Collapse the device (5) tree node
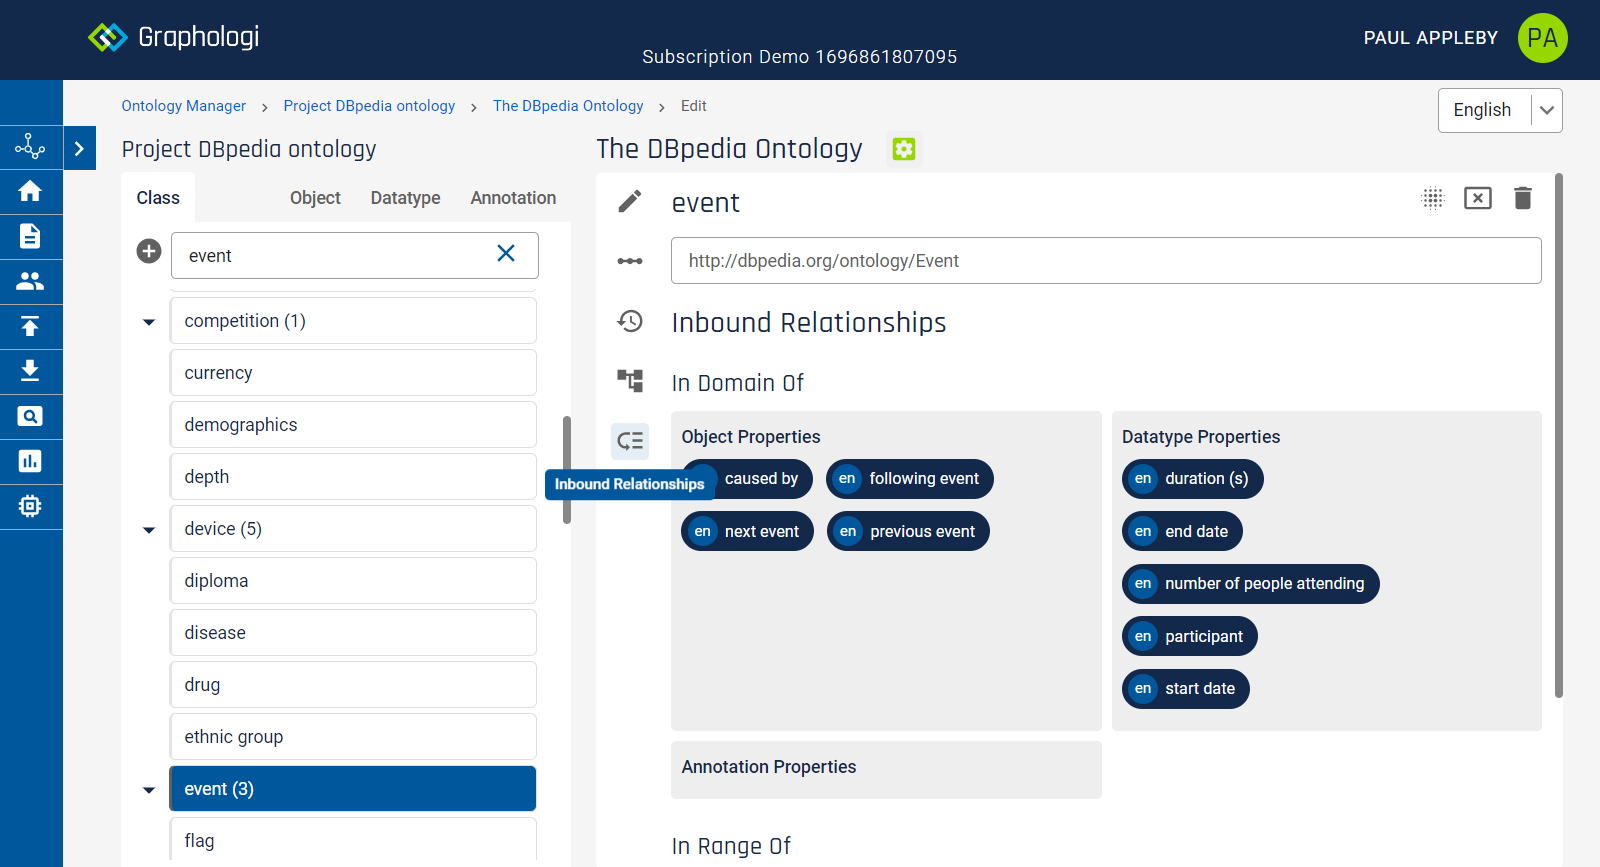This screenshot has width=1600, height=867. point(149,530)
